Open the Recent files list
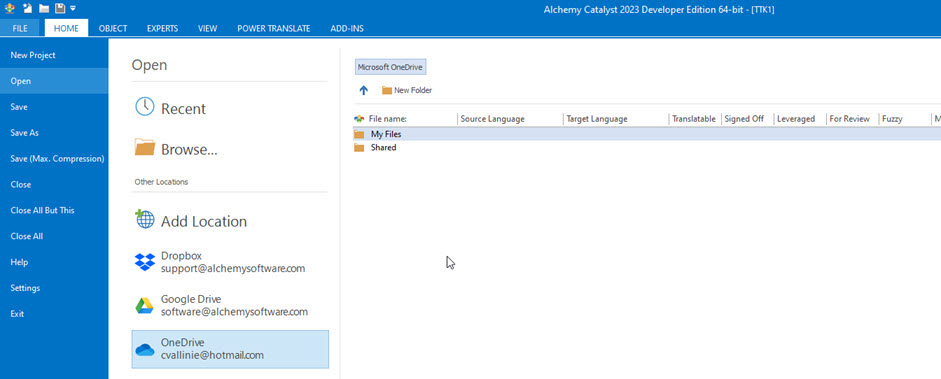The width and height of the screenshot is (941, 379). (x=230, y=108)
